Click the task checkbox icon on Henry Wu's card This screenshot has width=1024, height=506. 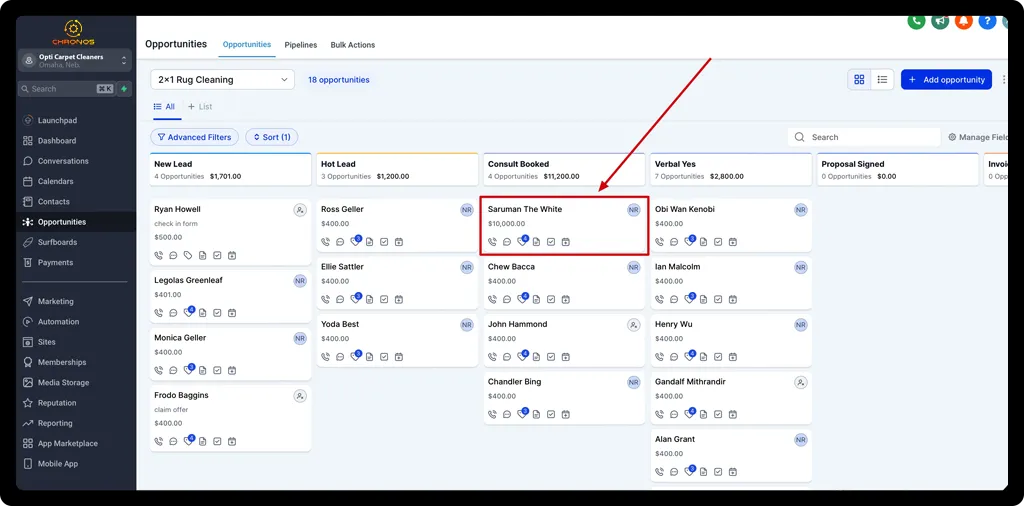point(718,356)
